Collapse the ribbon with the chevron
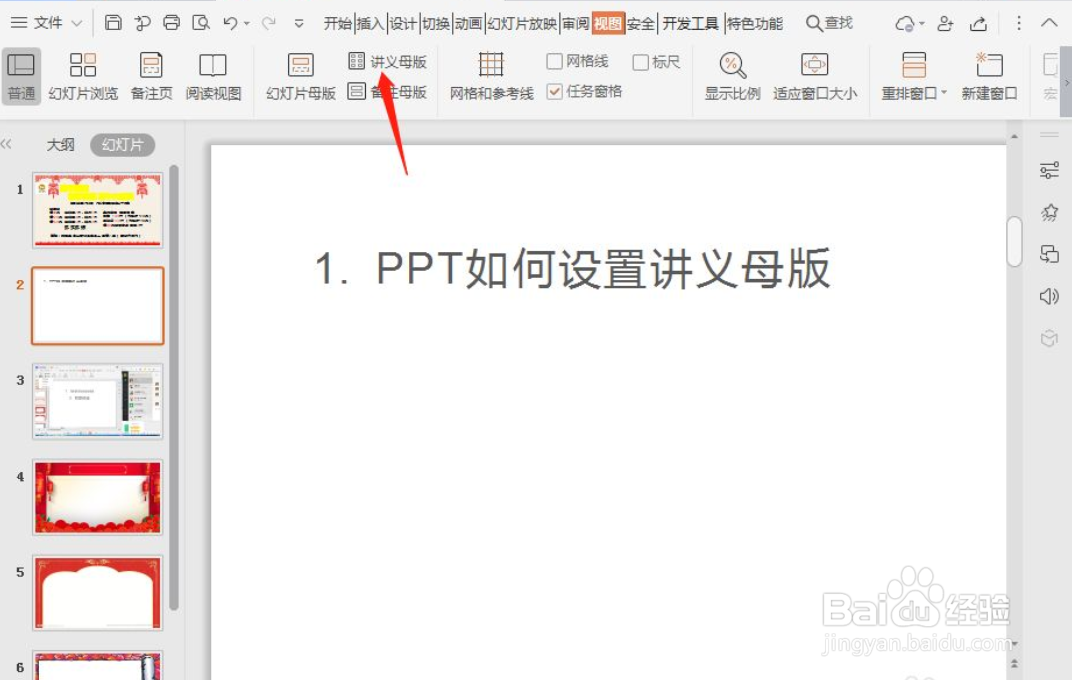The image size is (1072, 680). 1049,23
